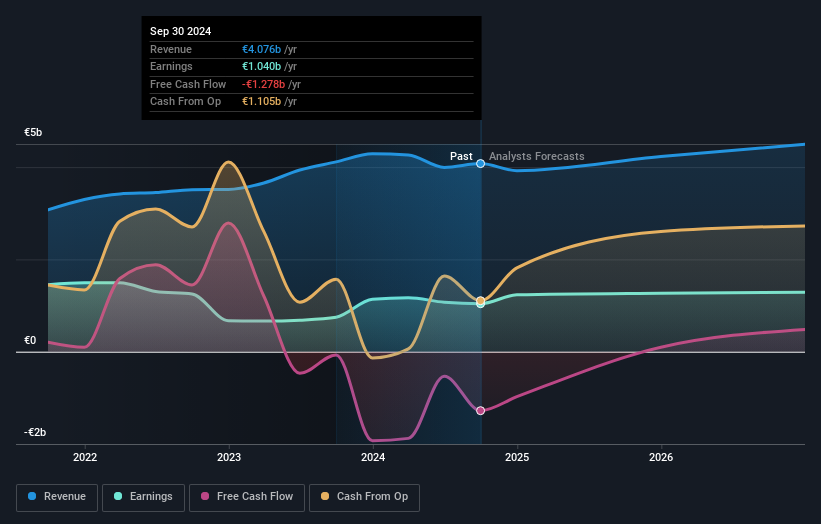Click the 2022 x-axis label
Viewport: 821px width, 524px height.
(x=85, y=457)
